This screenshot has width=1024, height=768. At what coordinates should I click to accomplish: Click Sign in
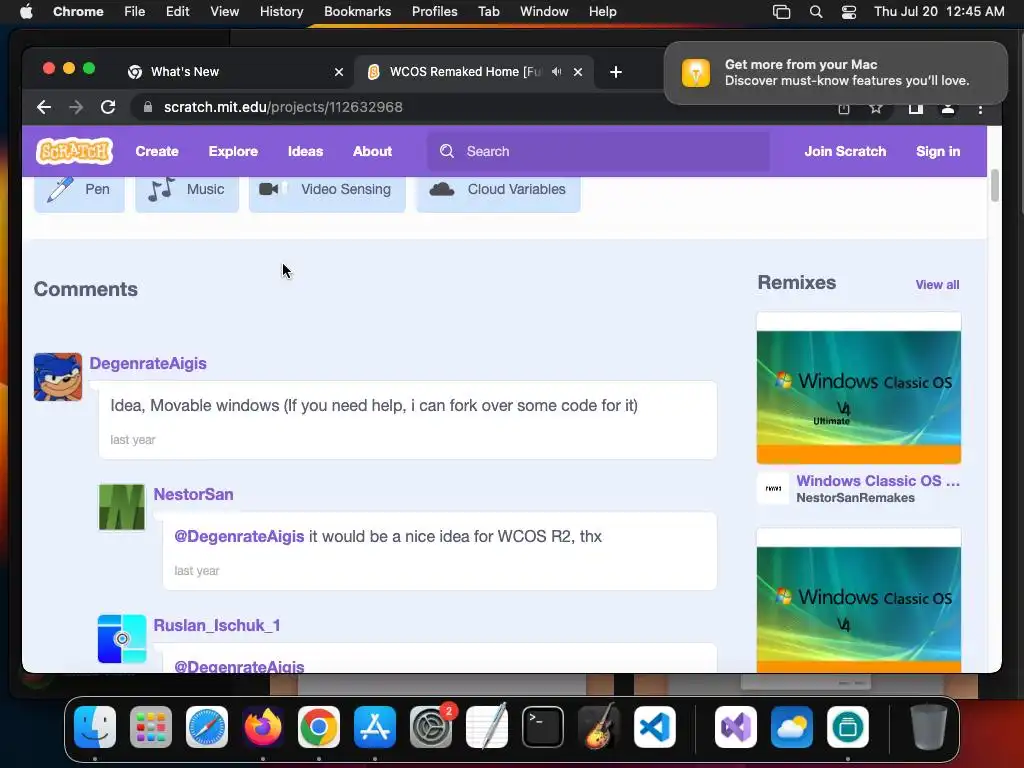(938, 151)
